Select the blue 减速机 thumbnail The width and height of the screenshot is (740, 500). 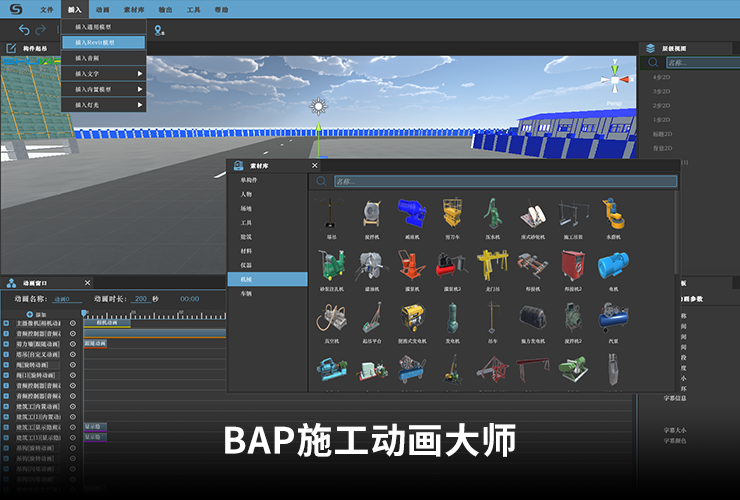click(x=412, y=213)
